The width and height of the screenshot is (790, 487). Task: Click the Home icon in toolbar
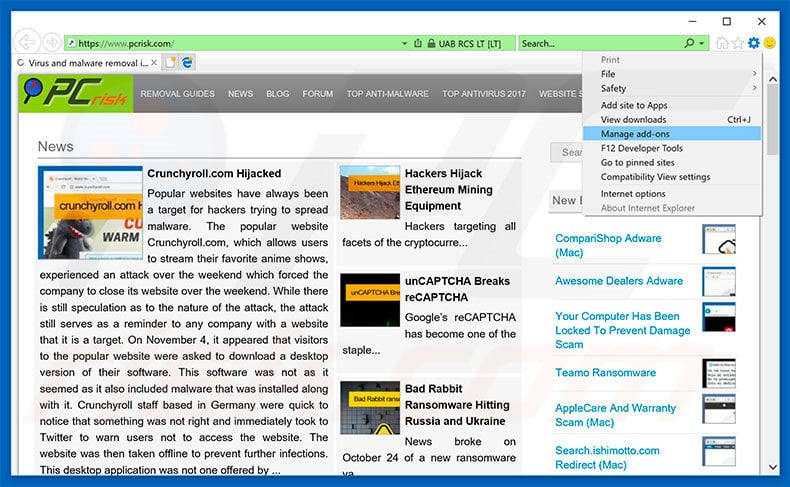click(721, 43)
